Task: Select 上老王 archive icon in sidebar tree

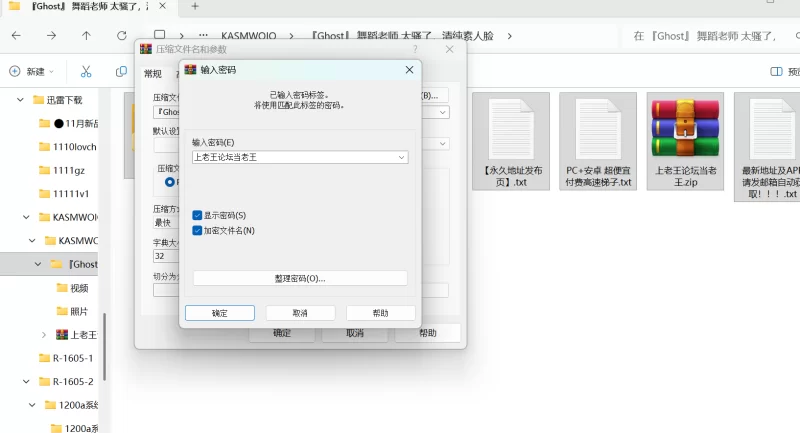Action: tap(62, 335)
